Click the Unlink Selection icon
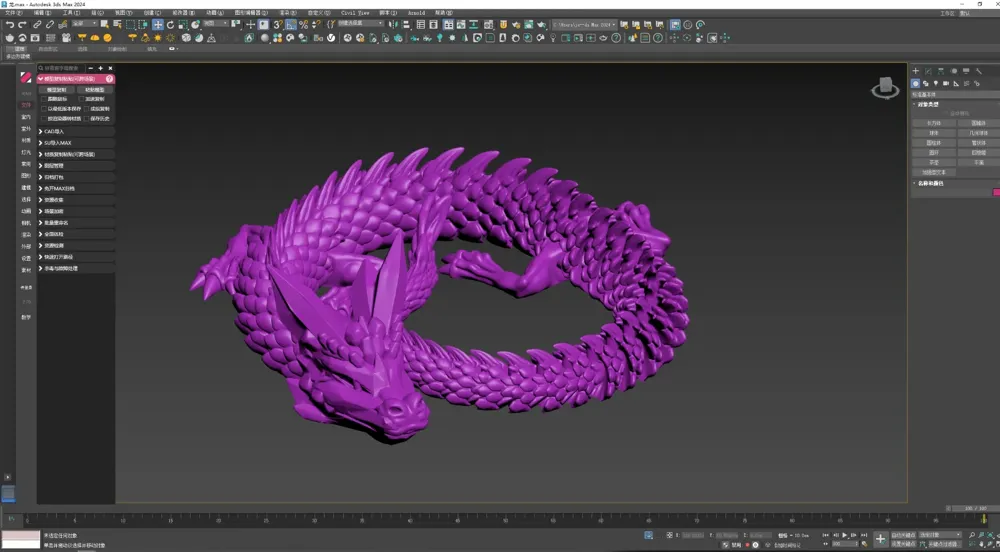Screen dimensions: 1000x552 pos(50,24)
